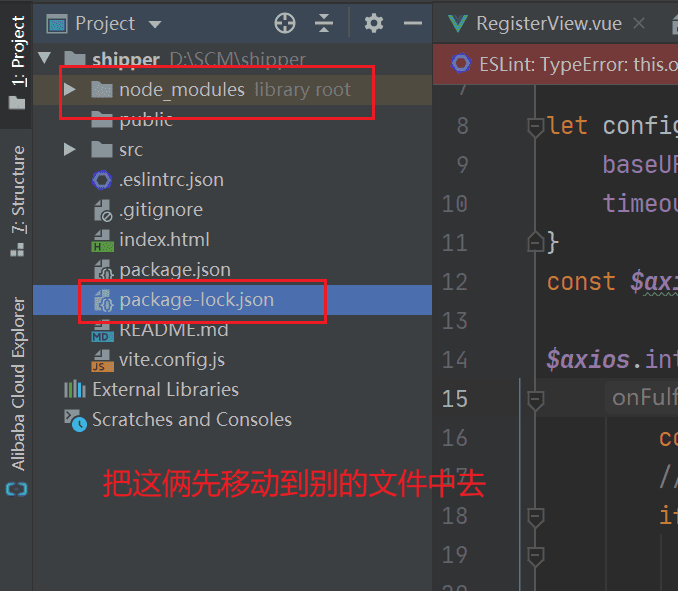Select vite.config.js file
The width and height of the screenshot is (678, 591).
pyautogui.click(x=171, y=359)
